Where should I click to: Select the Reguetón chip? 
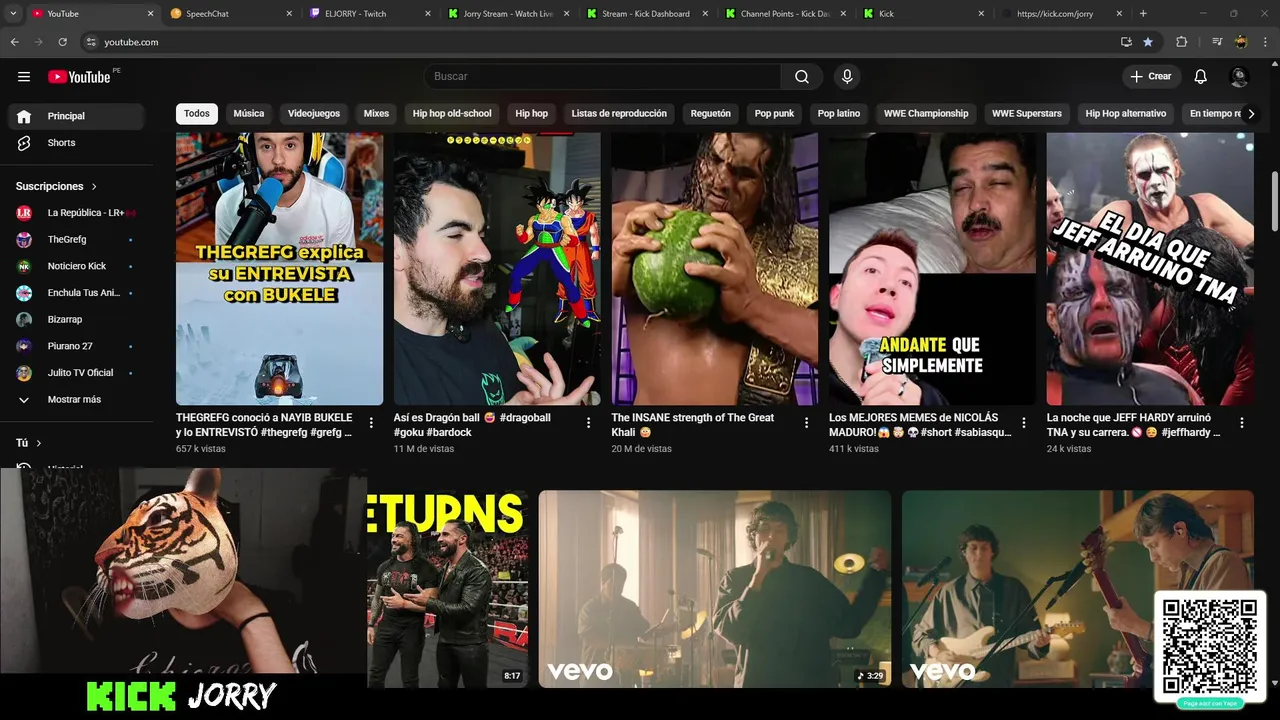711,114
